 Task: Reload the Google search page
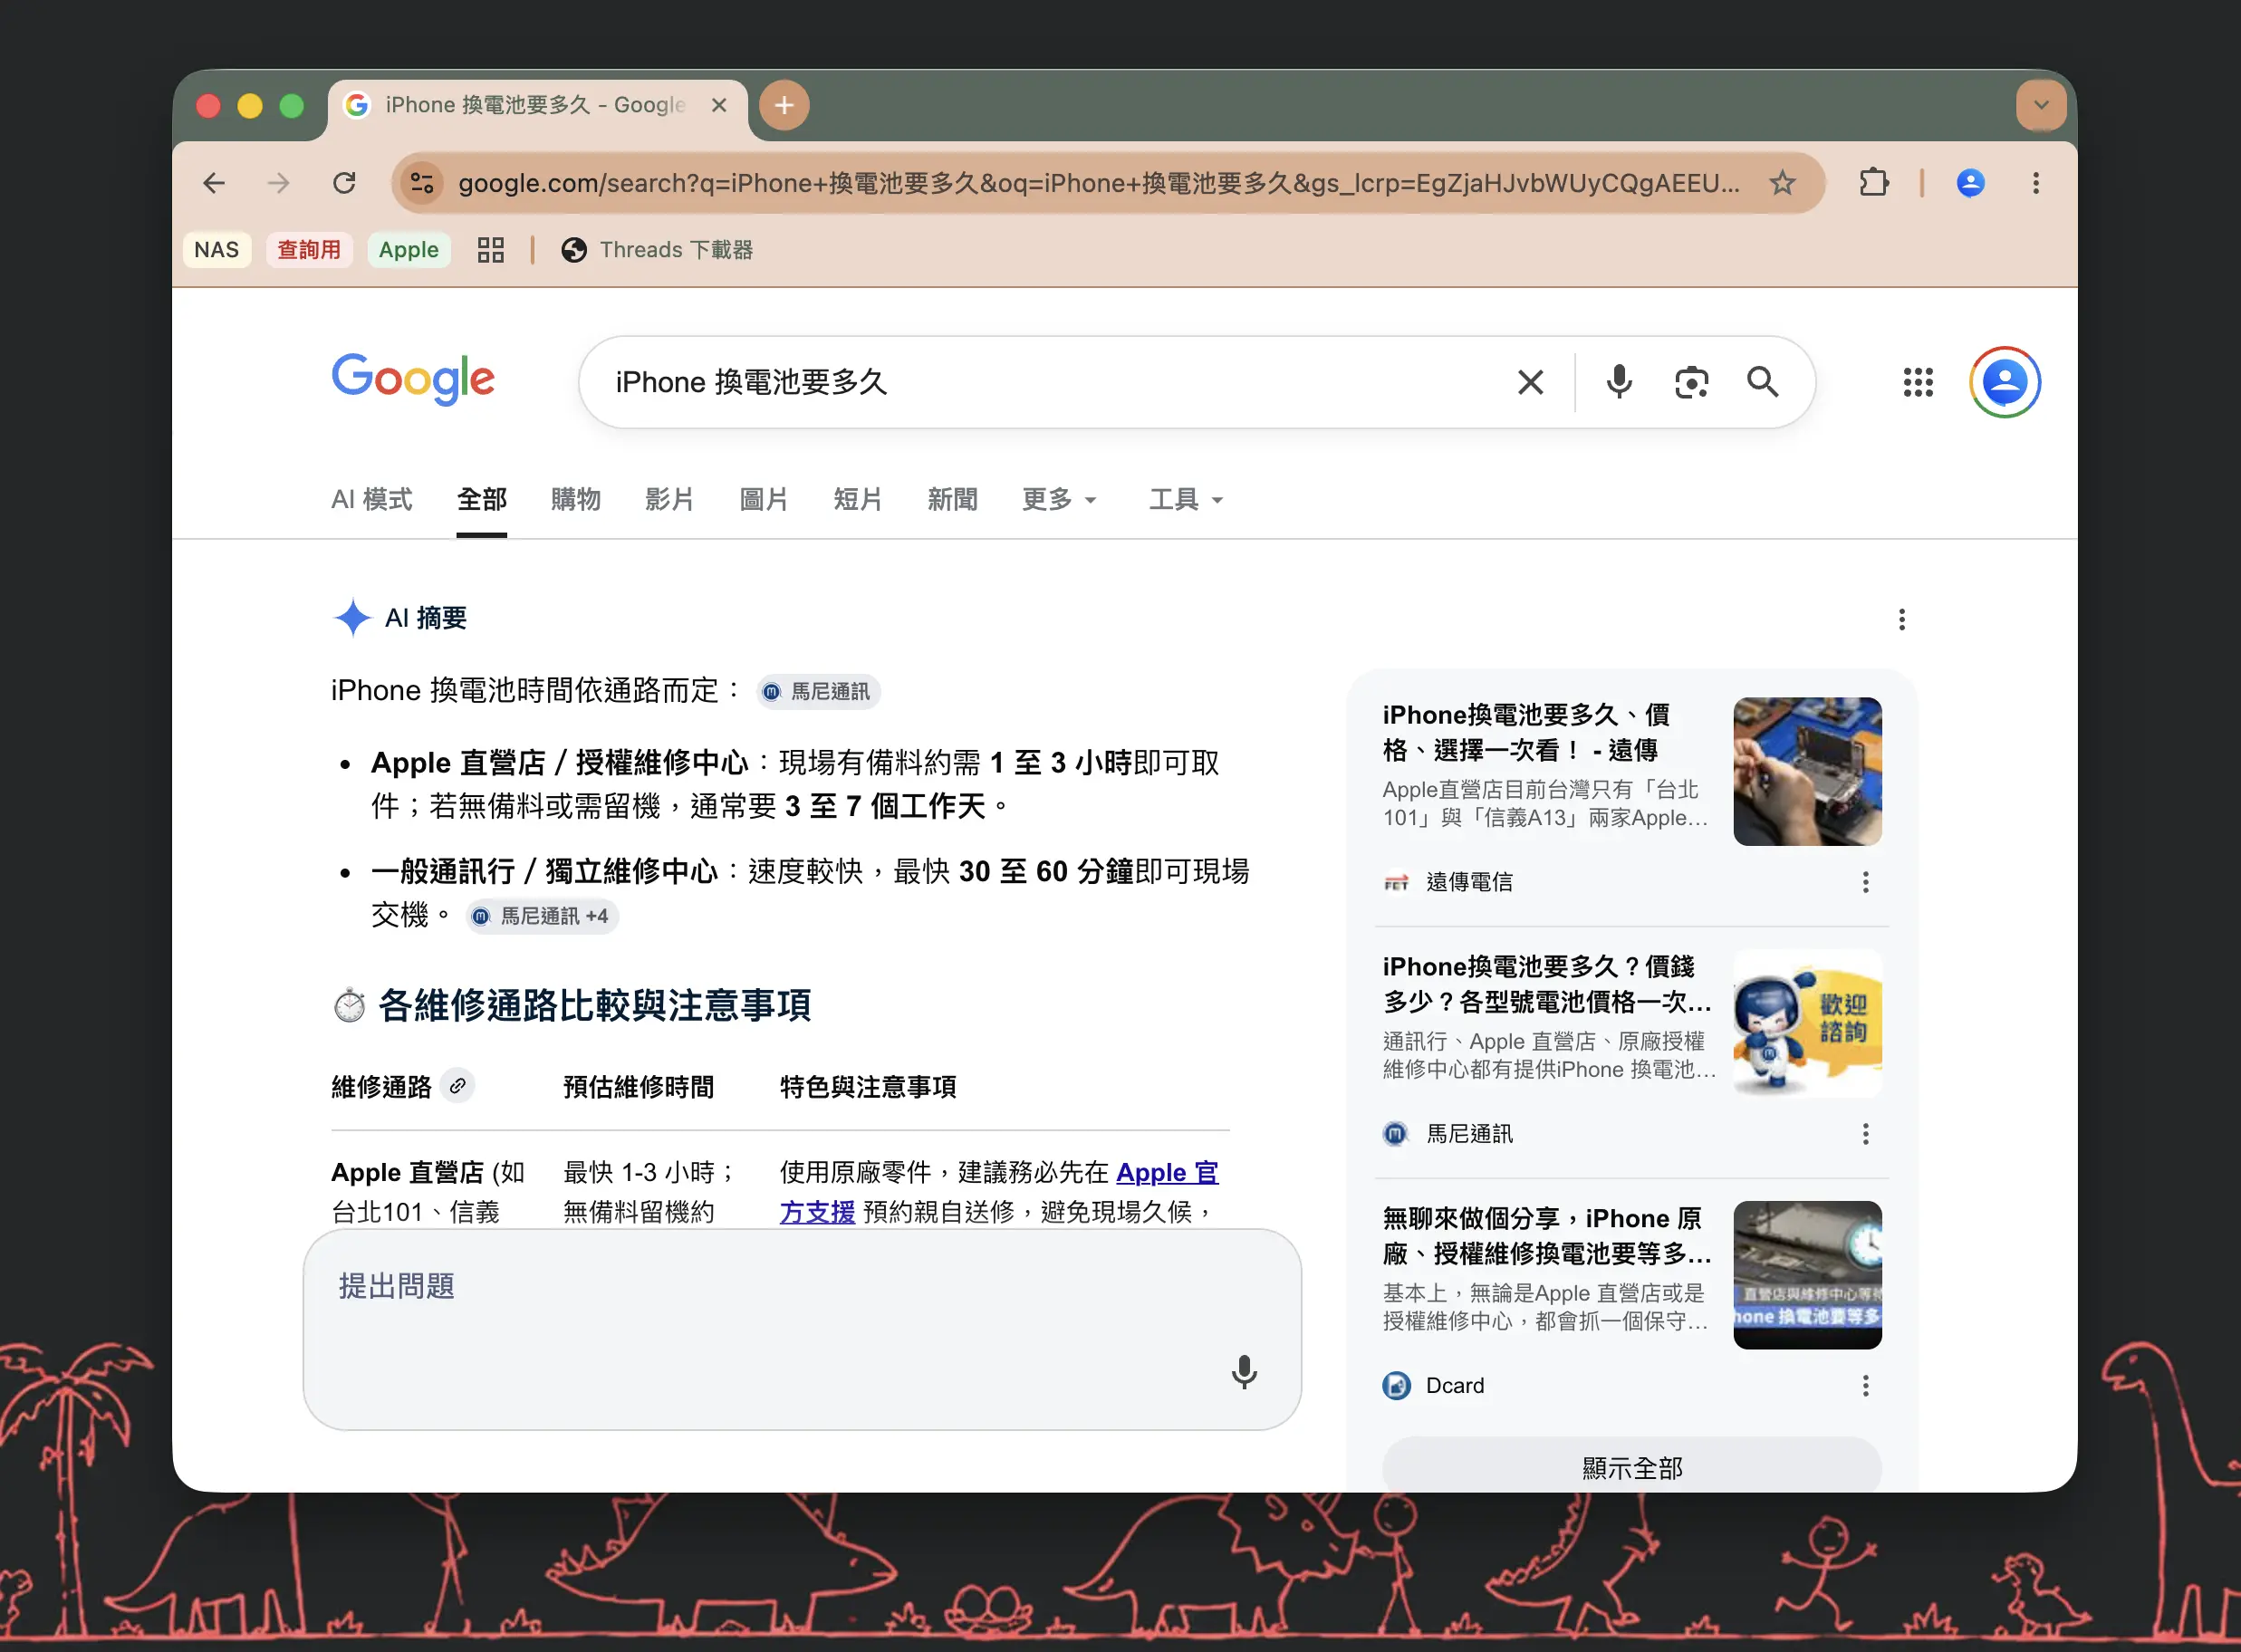pos(344,183)
